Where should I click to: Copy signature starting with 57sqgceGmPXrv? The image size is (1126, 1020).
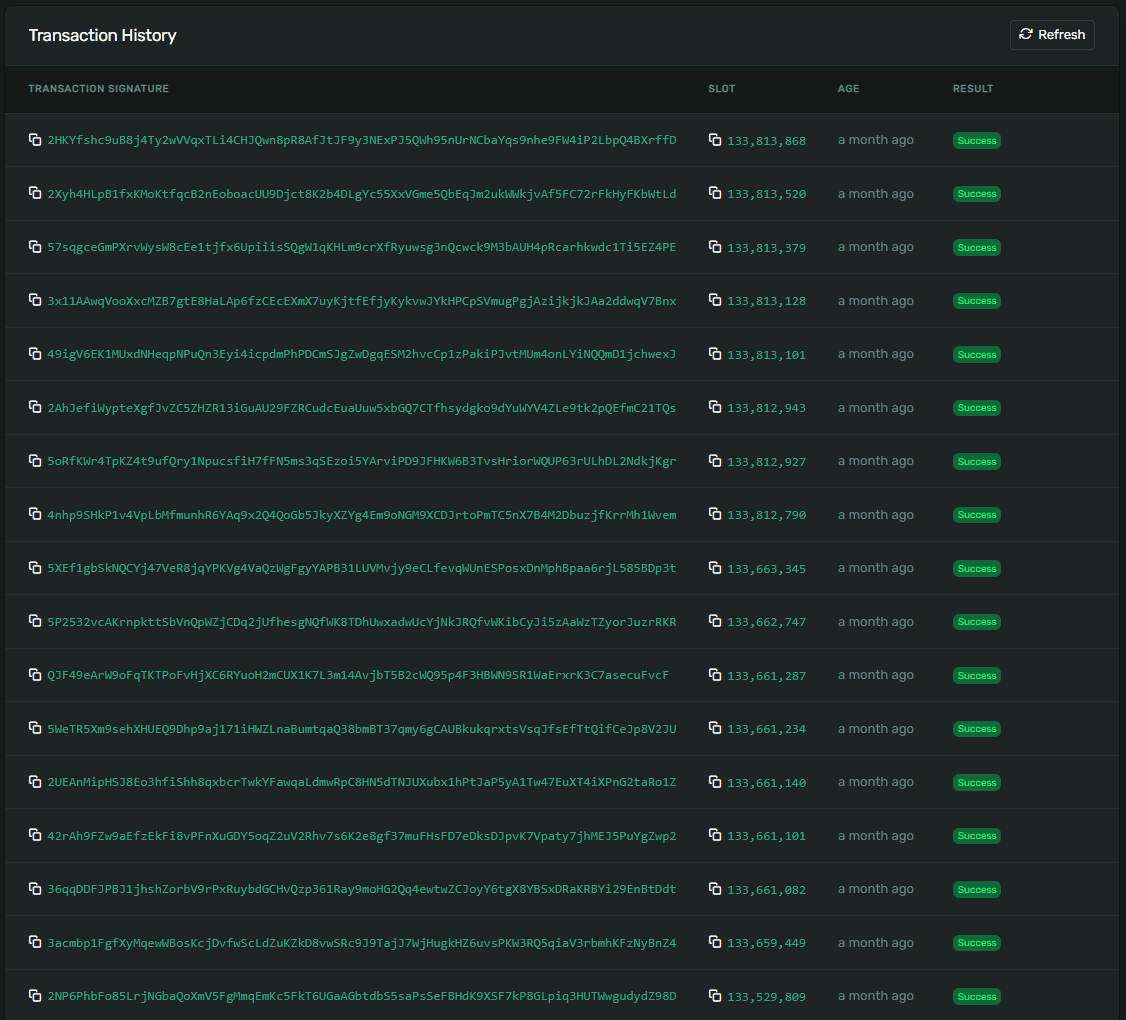pyautogui.click(x=34, y=247)
